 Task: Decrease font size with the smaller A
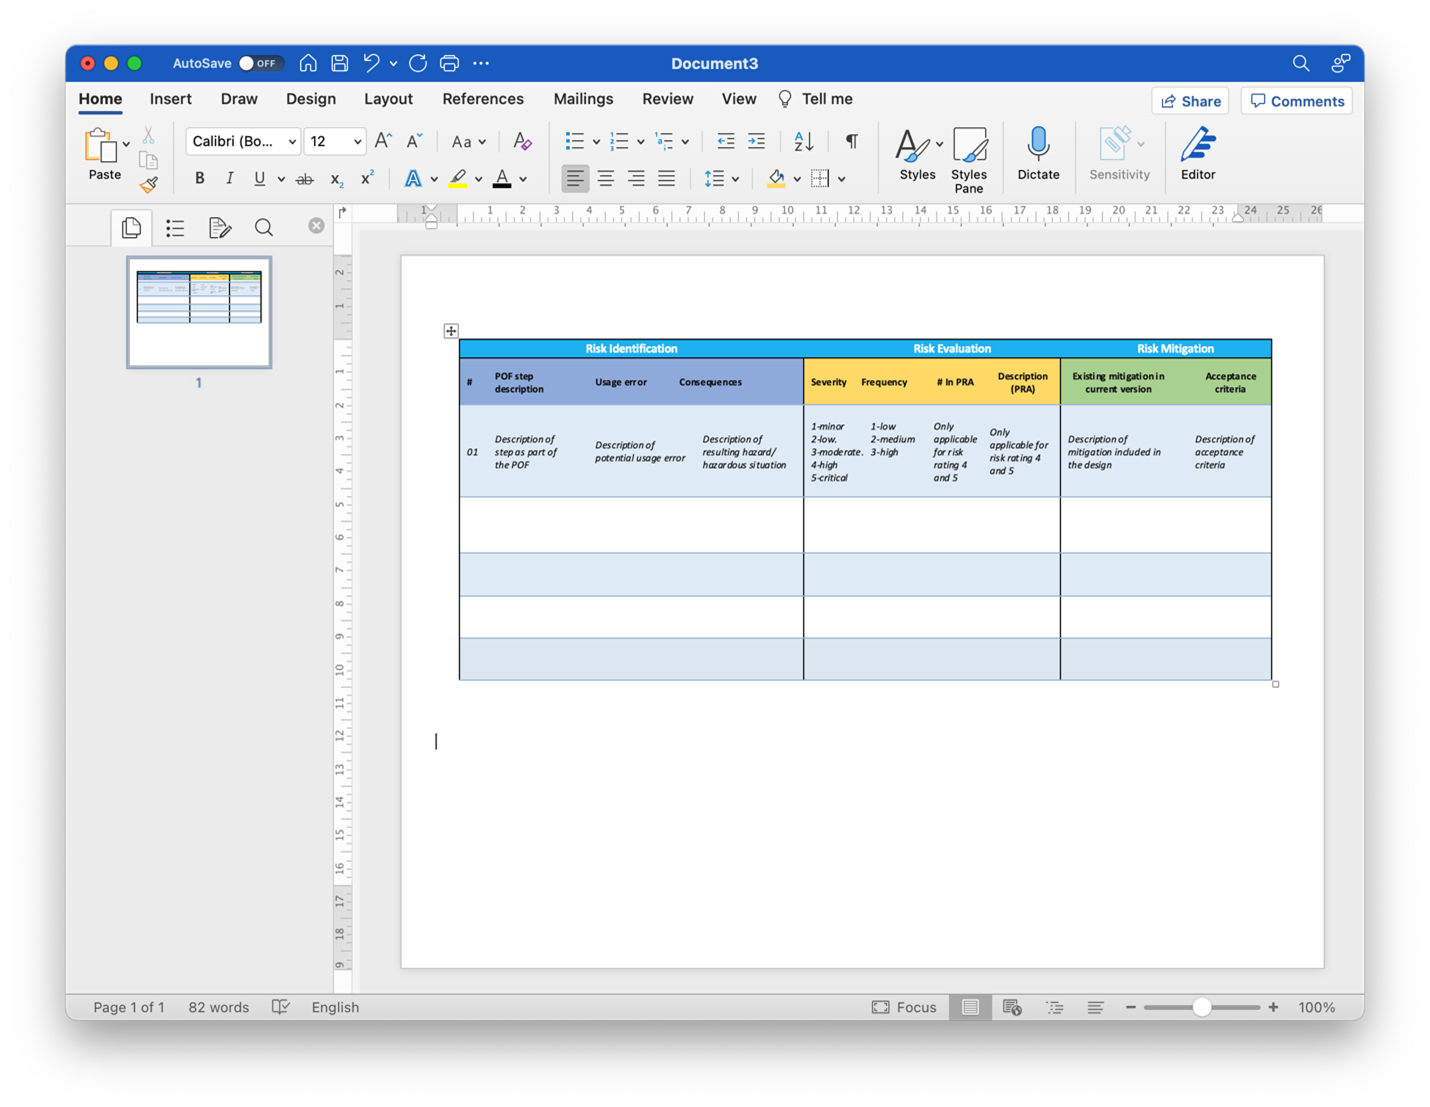414,141
